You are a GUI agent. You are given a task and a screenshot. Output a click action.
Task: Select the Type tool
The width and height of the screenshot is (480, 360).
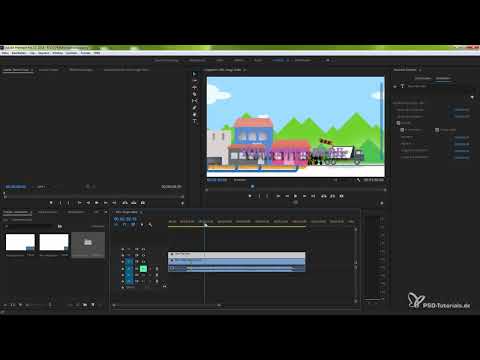tap(195, 121)
